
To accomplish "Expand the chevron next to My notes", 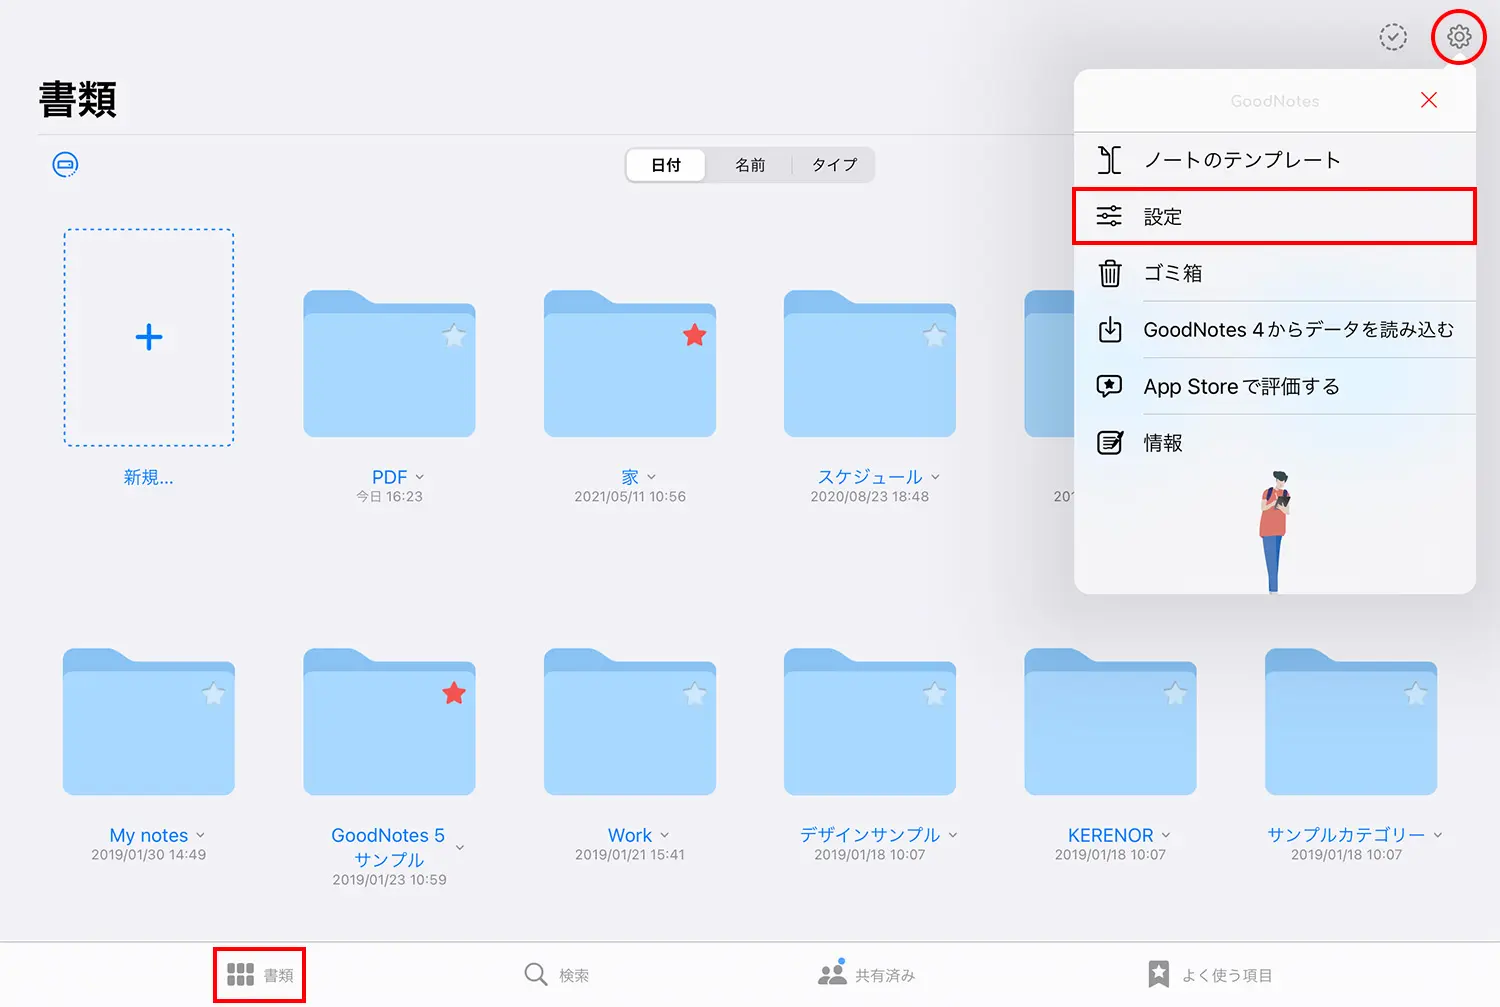I will pyautogui.click(x=201, y=835).
